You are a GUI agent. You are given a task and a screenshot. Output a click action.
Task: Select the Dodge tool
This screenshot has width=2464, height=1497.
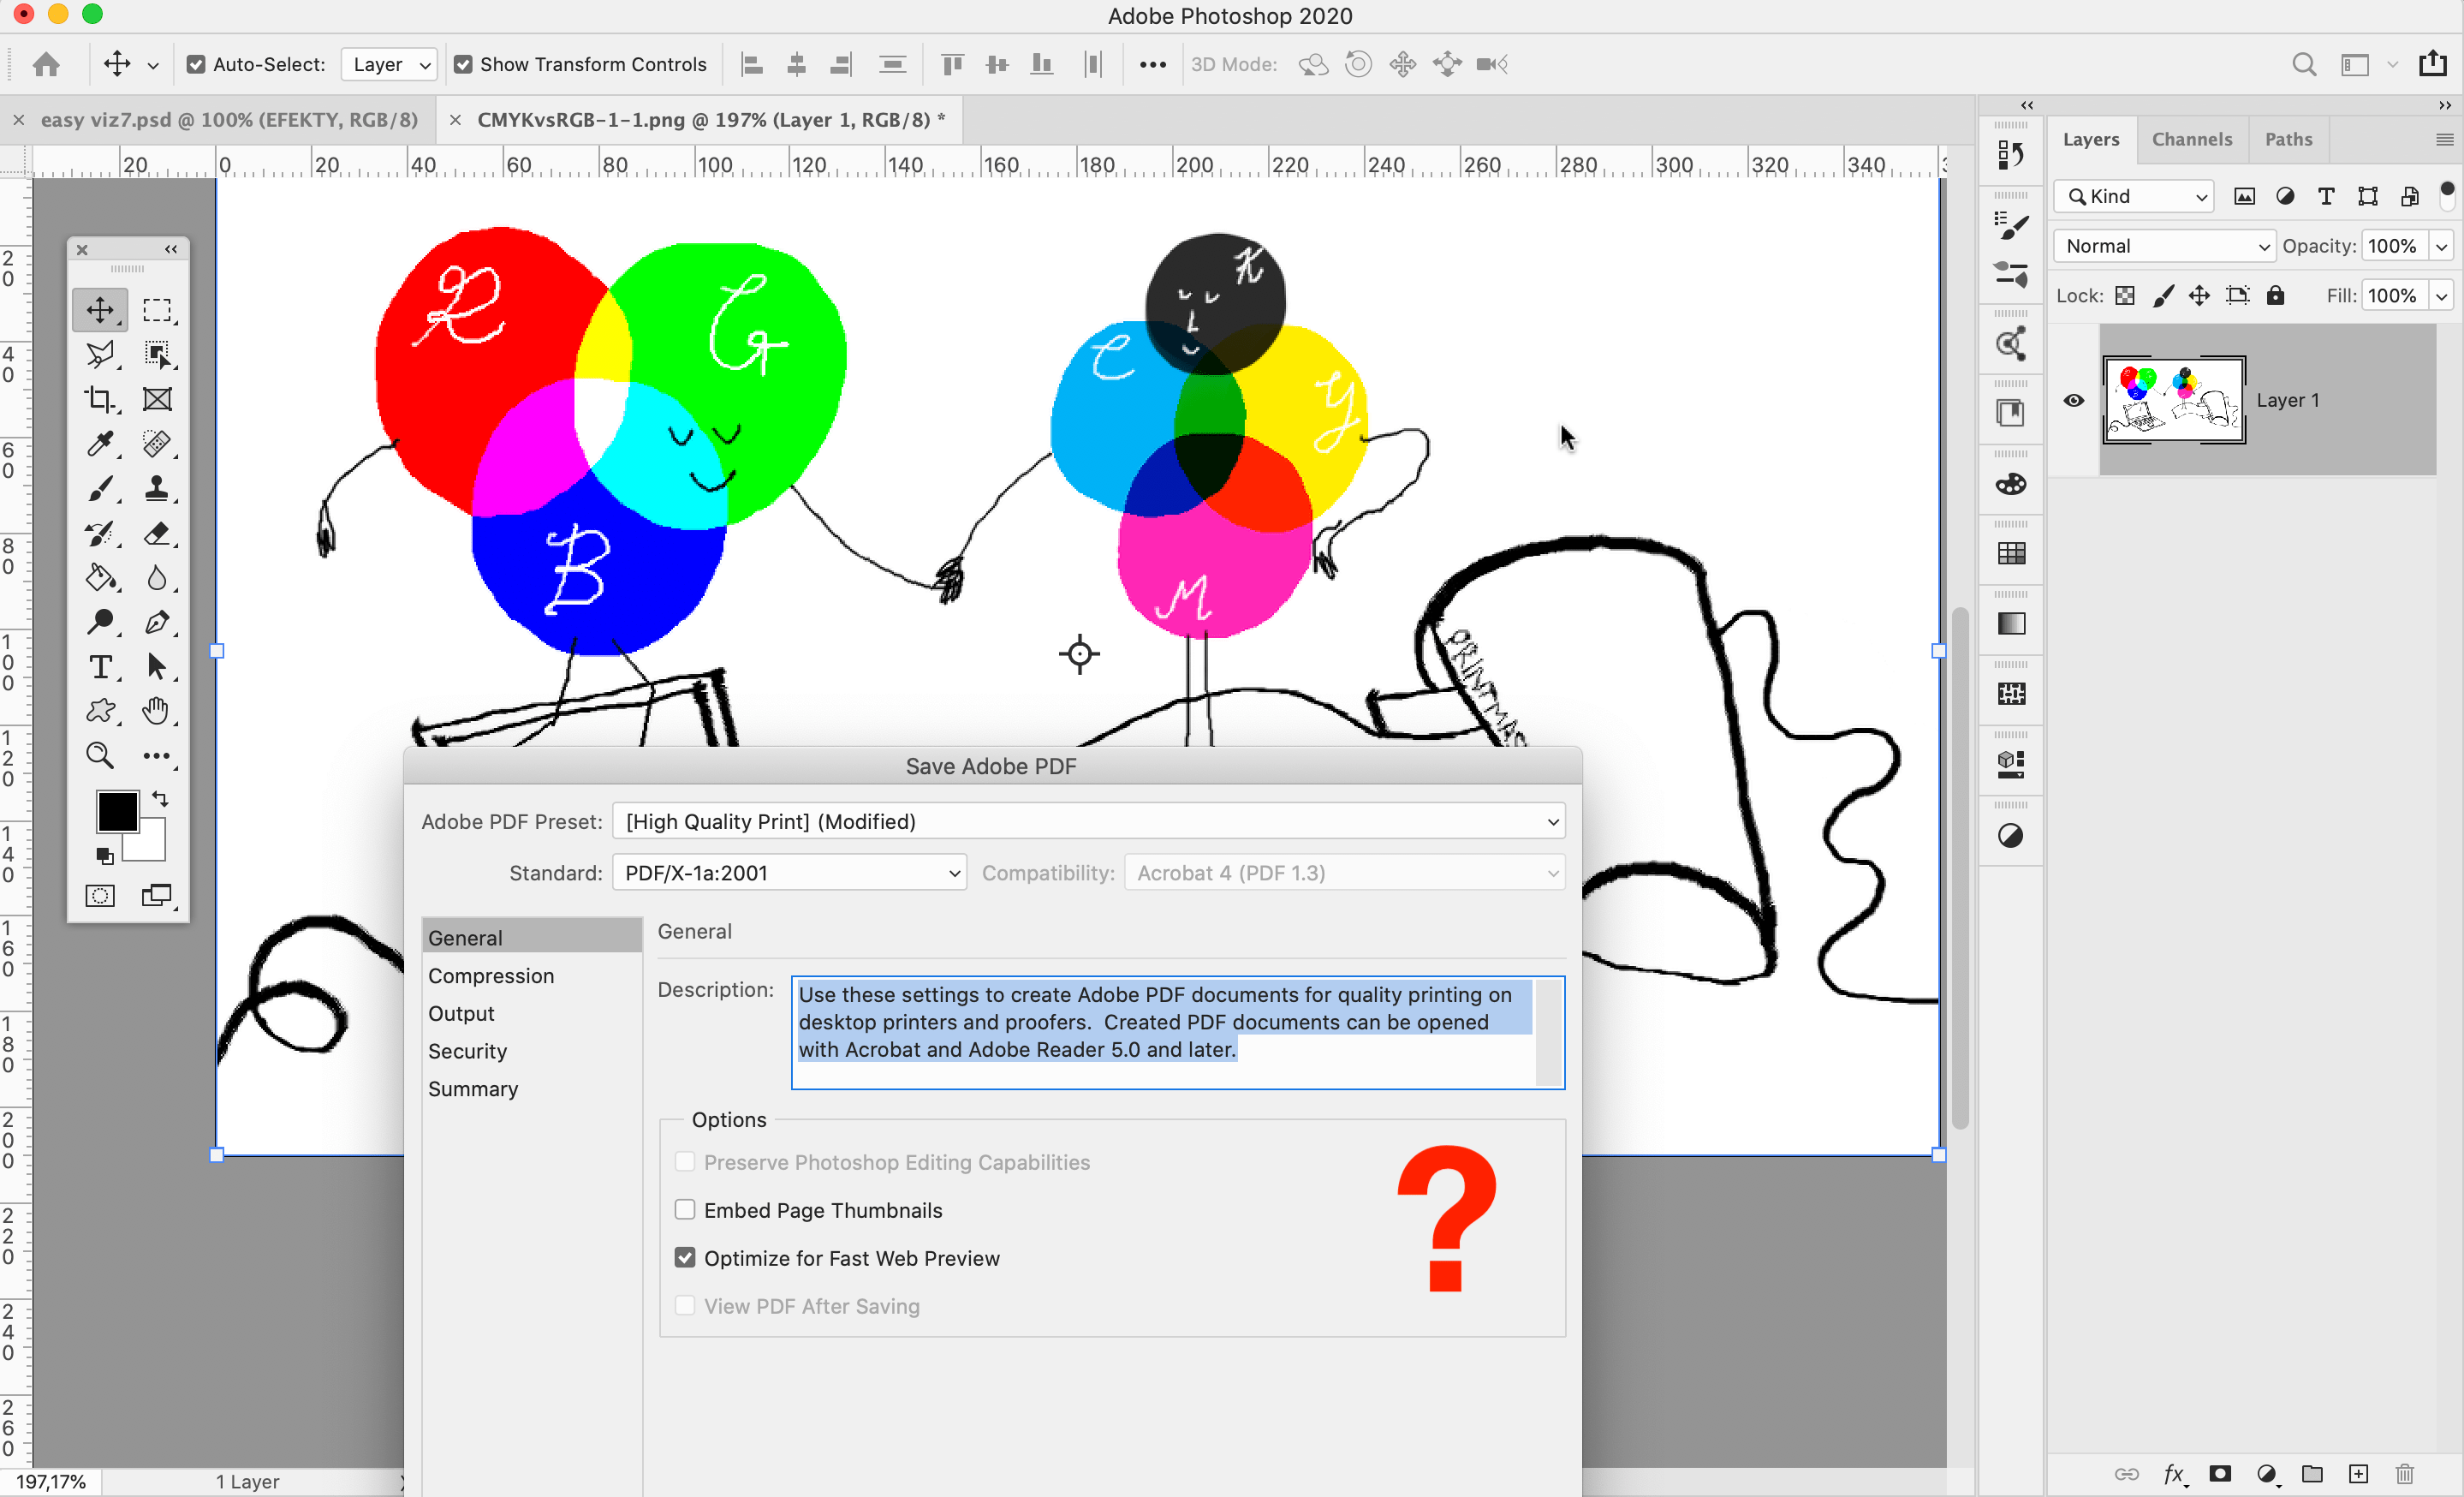pos(100,622)
